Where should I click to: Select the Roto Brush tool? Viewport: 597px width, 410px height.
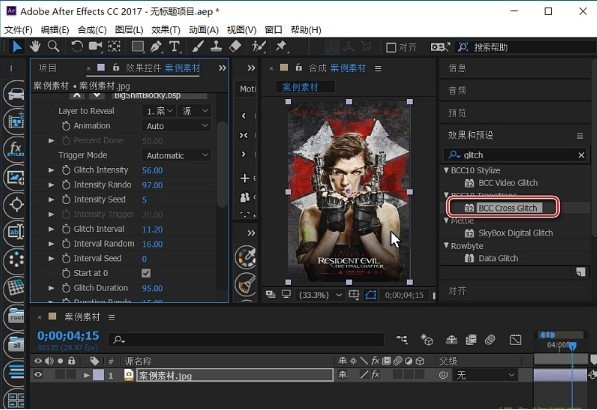click(x=259, y=46)
